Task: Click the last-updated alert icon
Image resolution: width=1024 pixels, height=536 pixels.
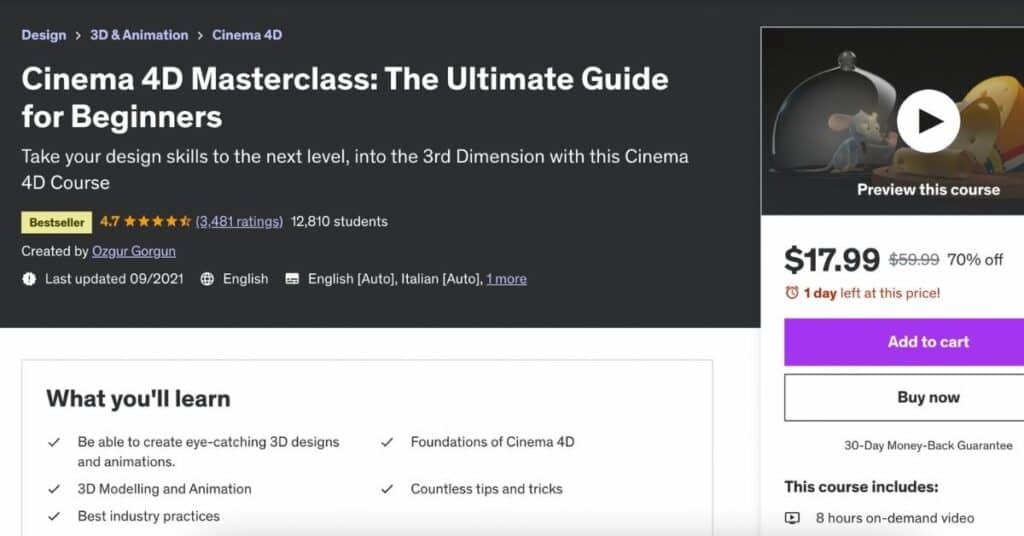Action: click(x=29, y=279)
